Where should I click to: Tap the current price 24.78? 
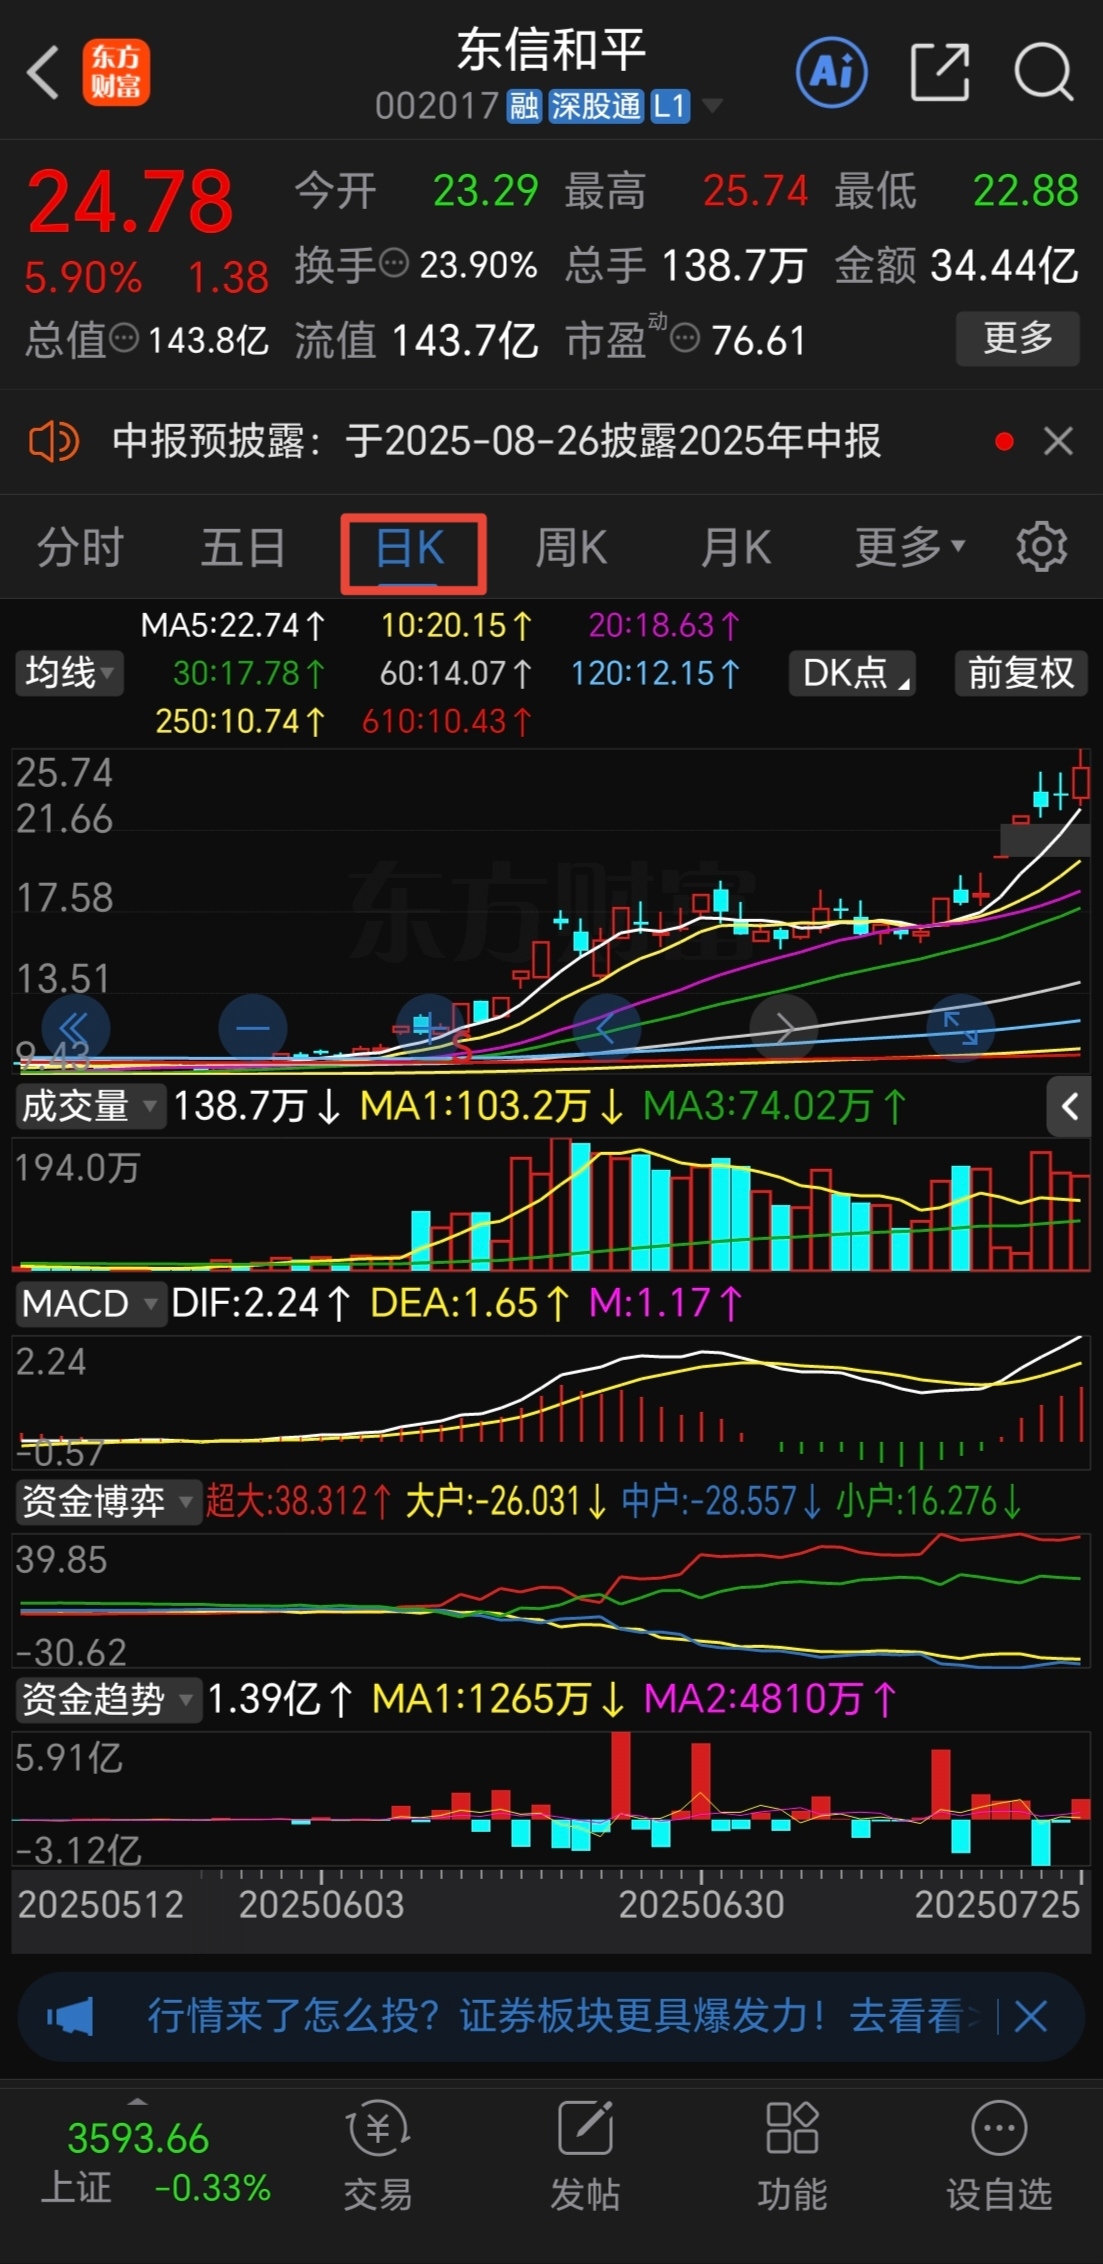click(x=130, y=201)
